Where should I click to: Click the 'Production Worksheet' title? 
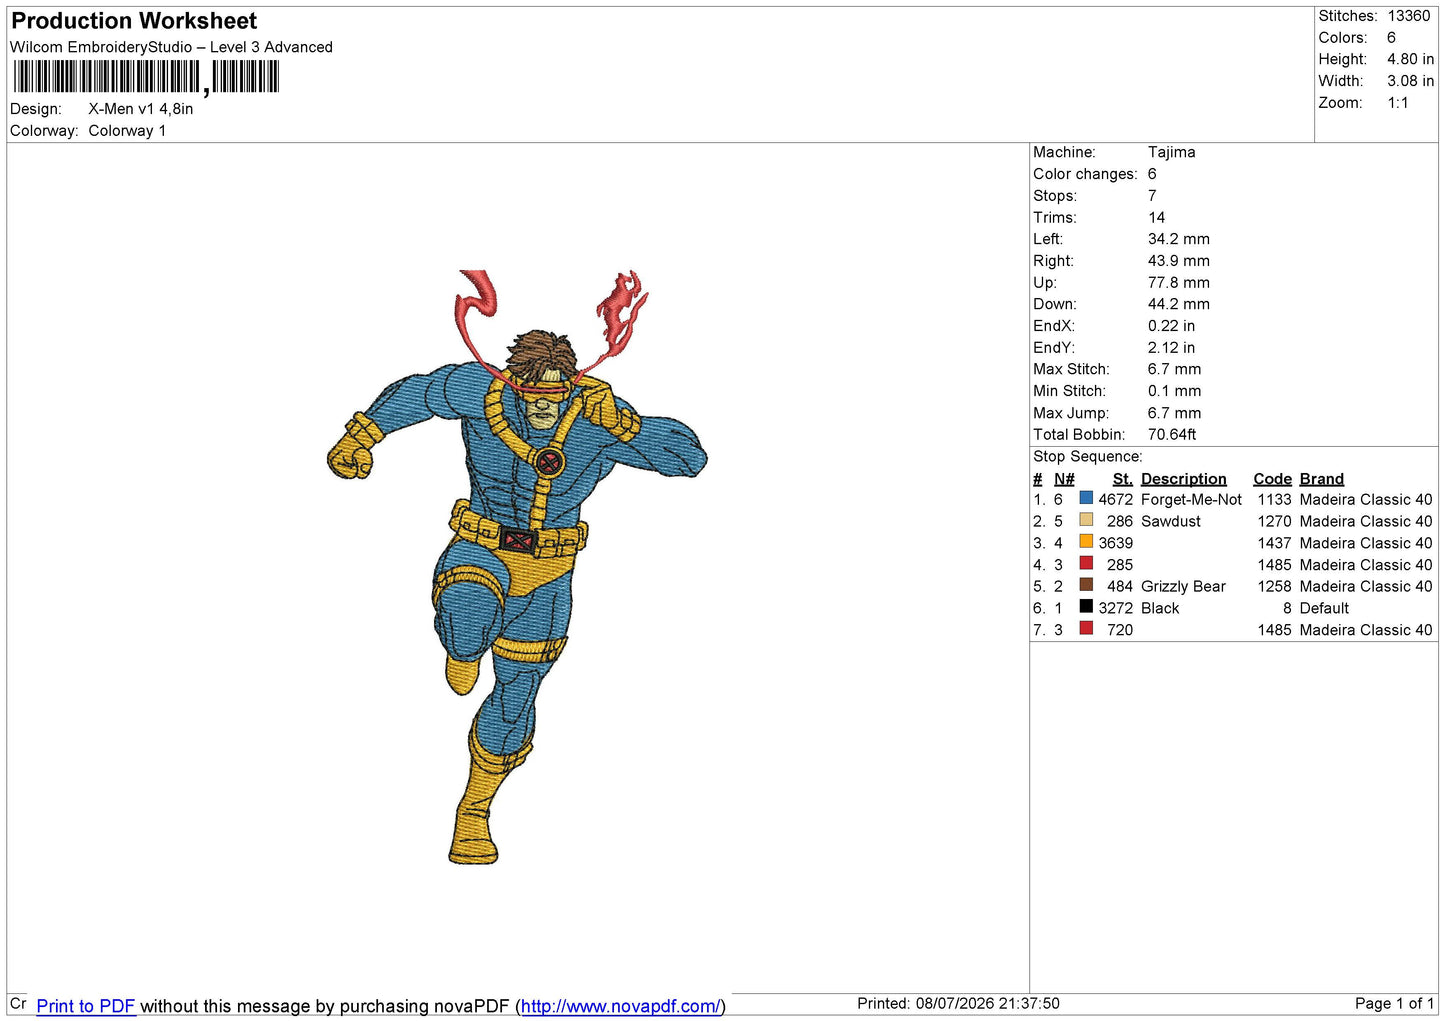(x=134, y=21)
